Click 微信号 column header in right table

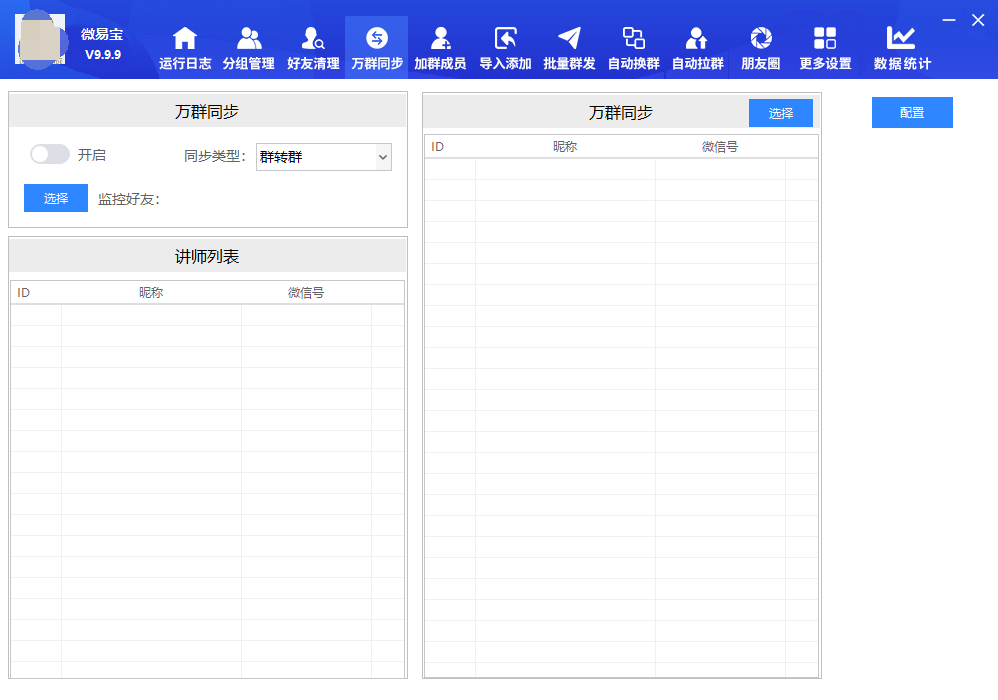tap(720, 147)
